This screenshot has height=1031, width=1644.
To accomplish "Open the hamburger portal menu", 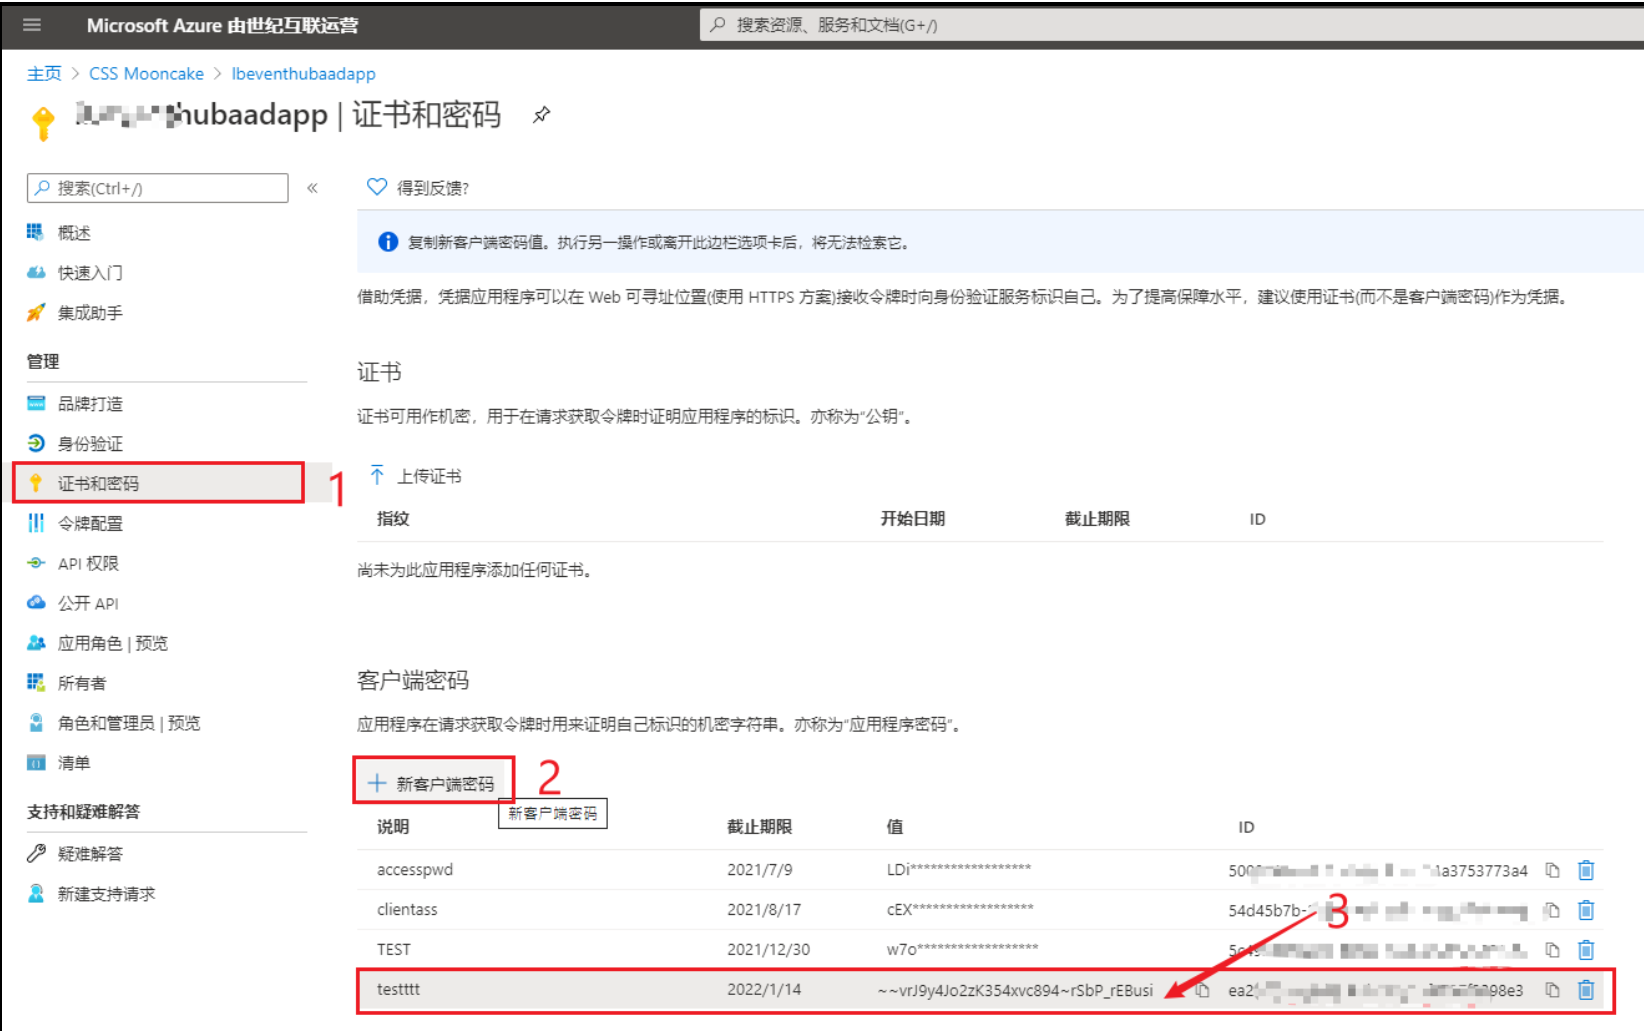I will (x=32, y=25).
